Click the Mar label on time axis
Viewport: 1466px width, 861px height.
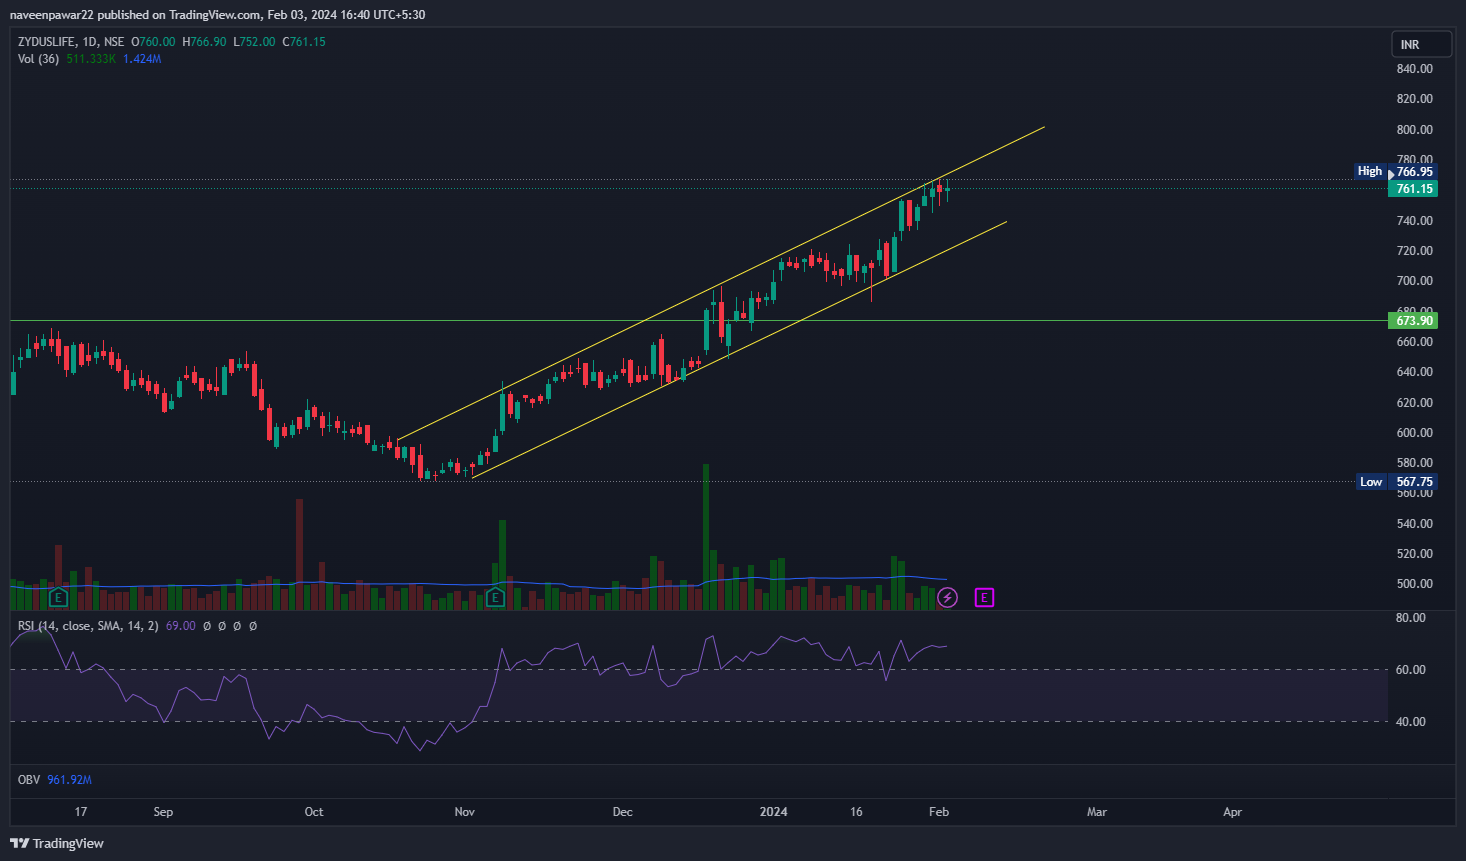pyautogui.click(x=1097, y=812)
